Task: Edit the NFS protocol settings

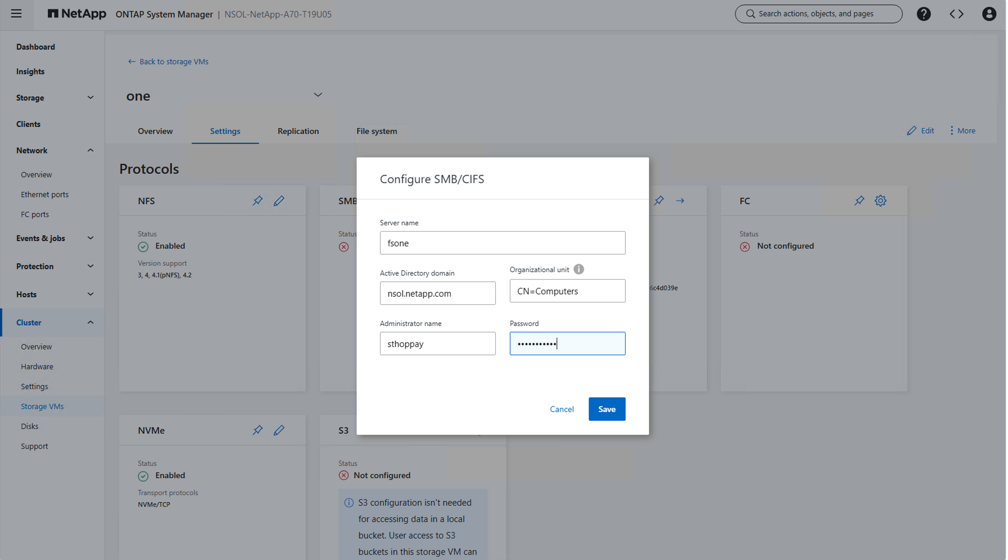Action: [279, 201]
